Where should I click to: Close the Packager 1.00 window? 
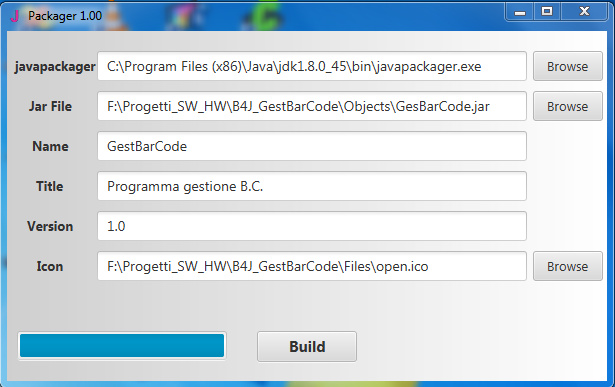(584, 12)
